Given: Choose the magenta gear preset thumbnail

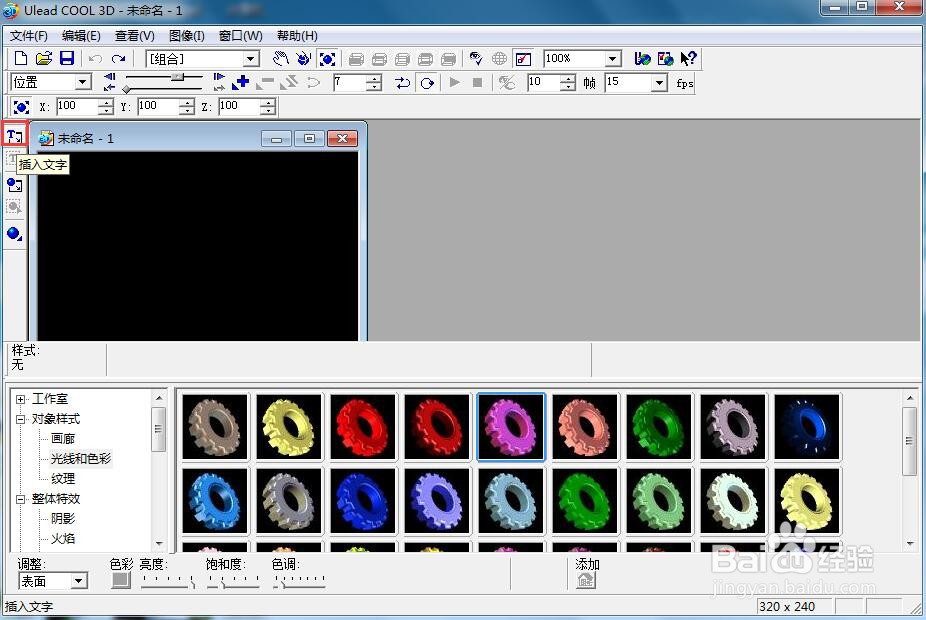Looking at the screenshot, I should [x=511, y=427].
